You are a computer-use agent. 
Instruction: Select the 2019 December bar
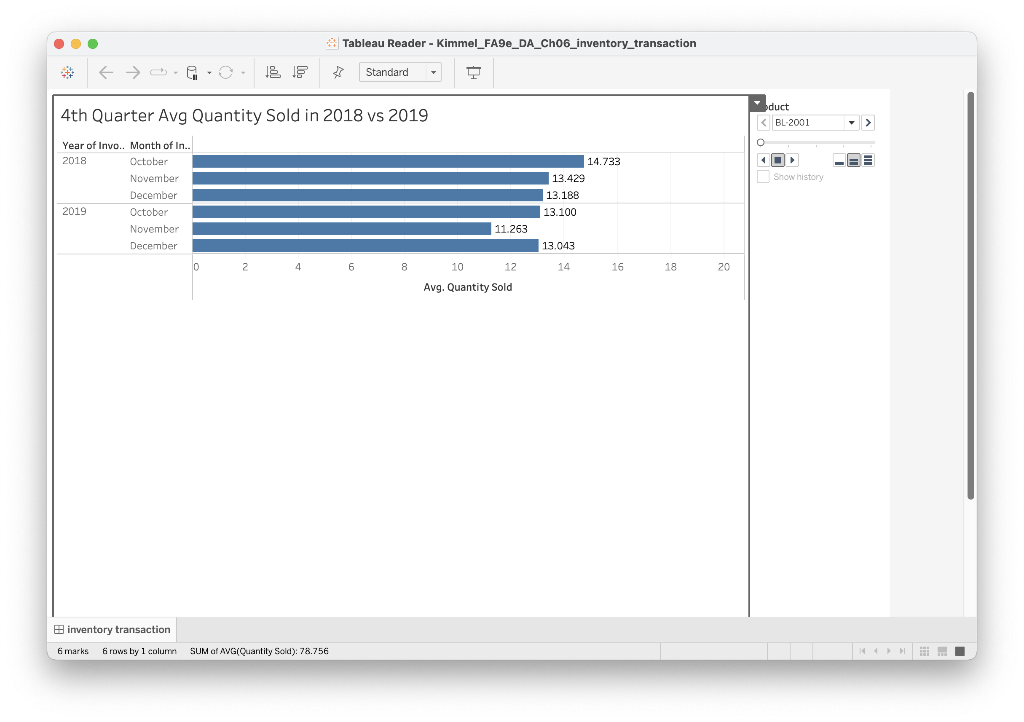[x=366, y=245]
